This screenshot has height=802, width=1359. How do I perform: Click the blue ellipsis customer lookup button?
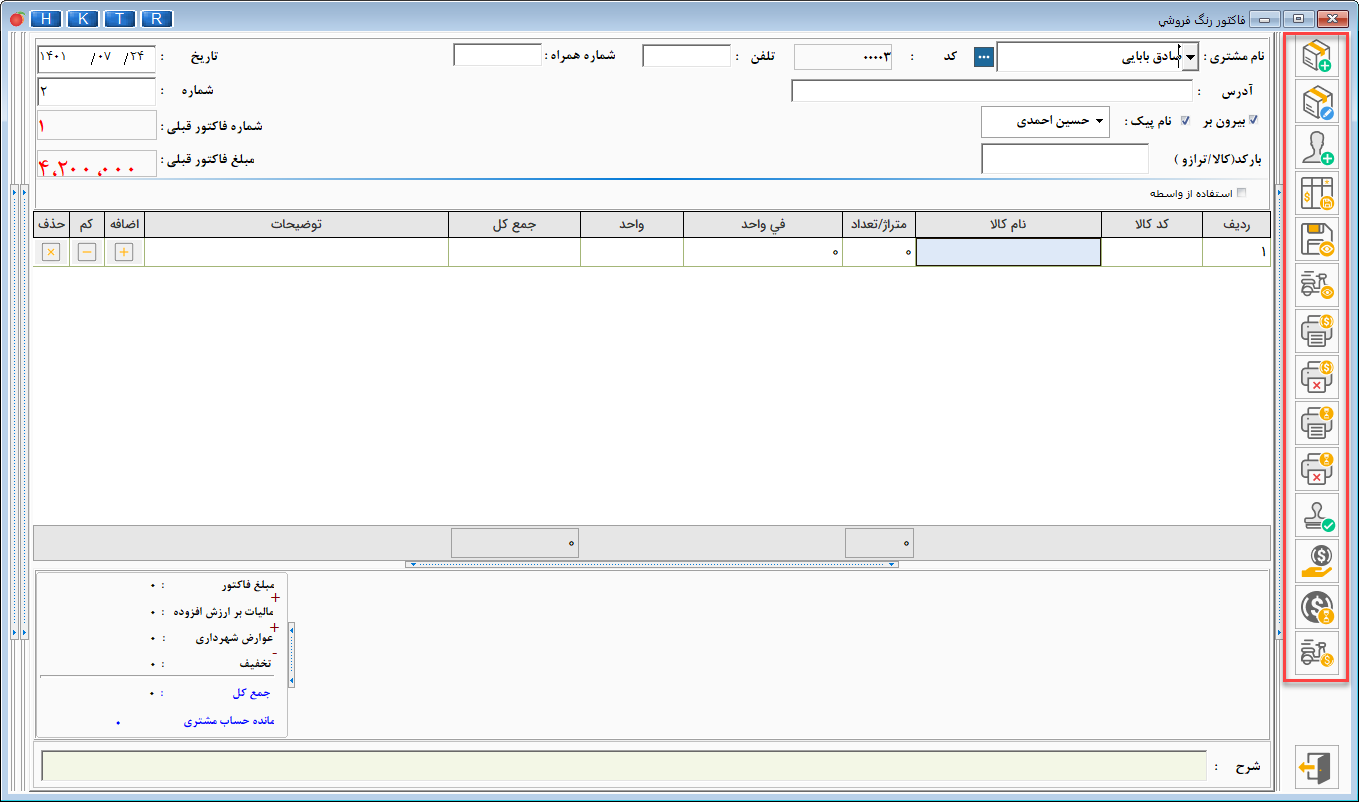(x=984, y=57)
